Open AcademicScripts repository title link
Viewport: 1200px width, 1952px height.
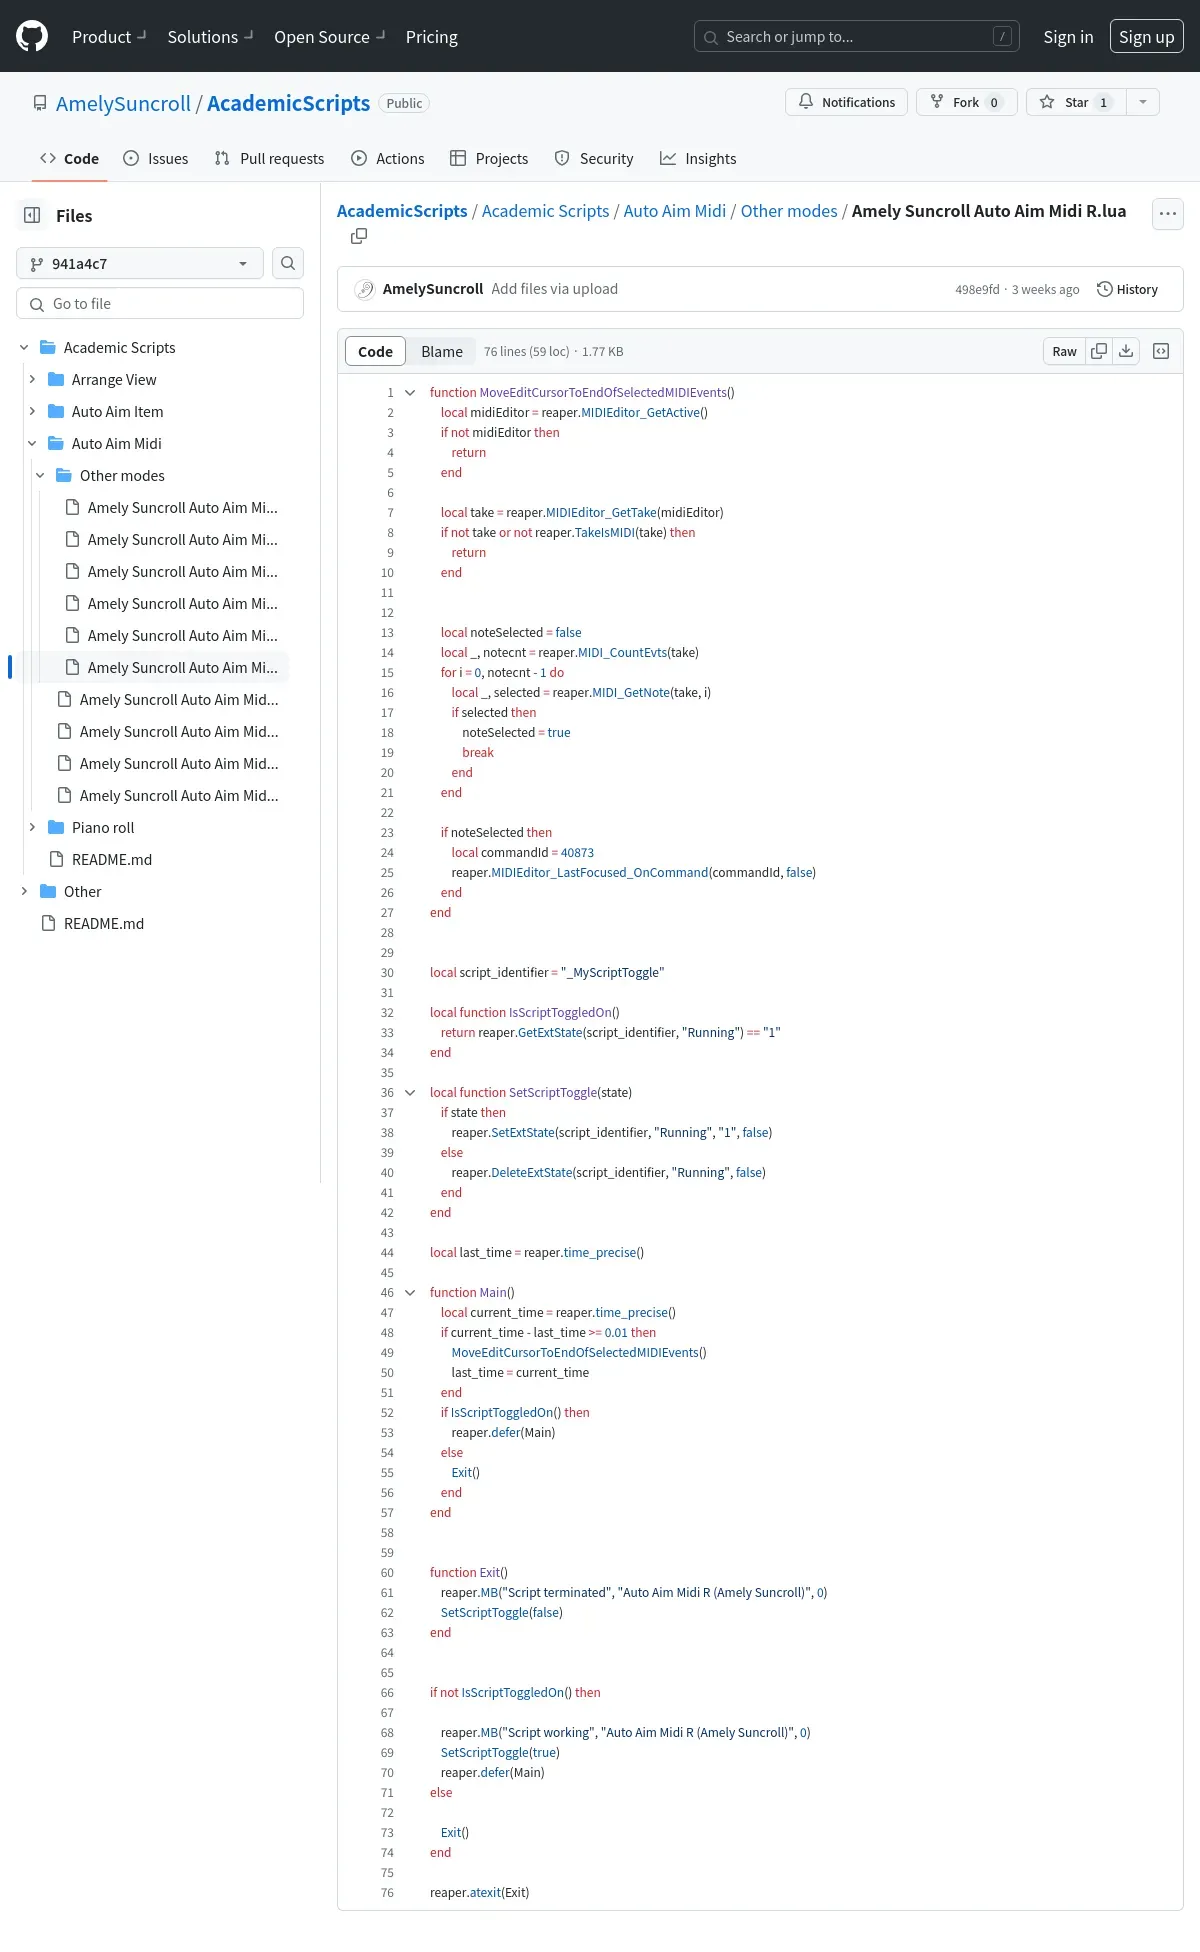(x=288, y=103)
